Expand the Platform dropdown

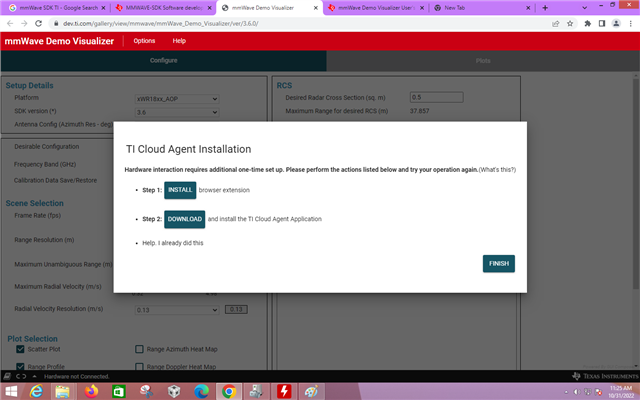click(177, 99)
